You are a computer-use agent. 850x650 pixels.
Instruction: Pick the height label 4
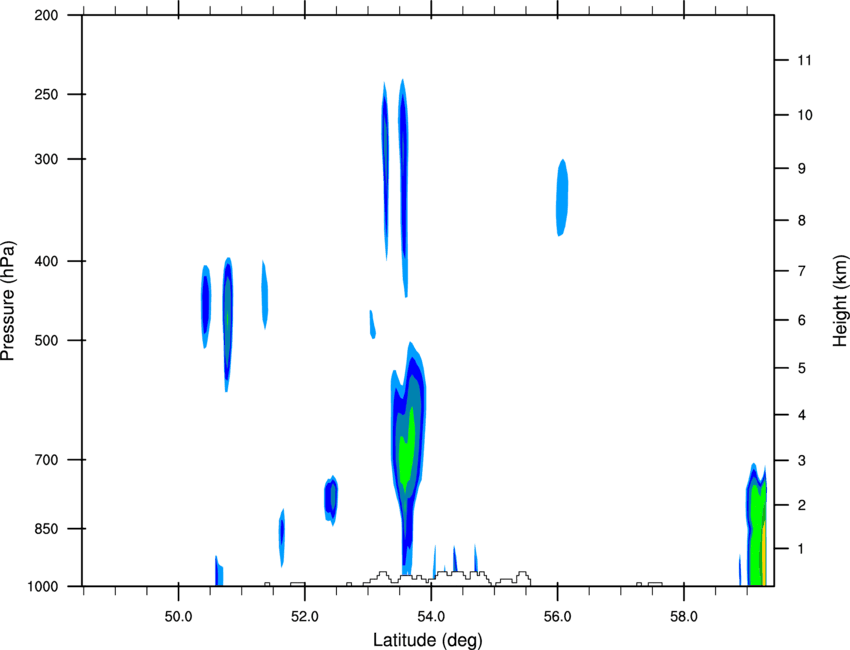click(x=801, y=415)
